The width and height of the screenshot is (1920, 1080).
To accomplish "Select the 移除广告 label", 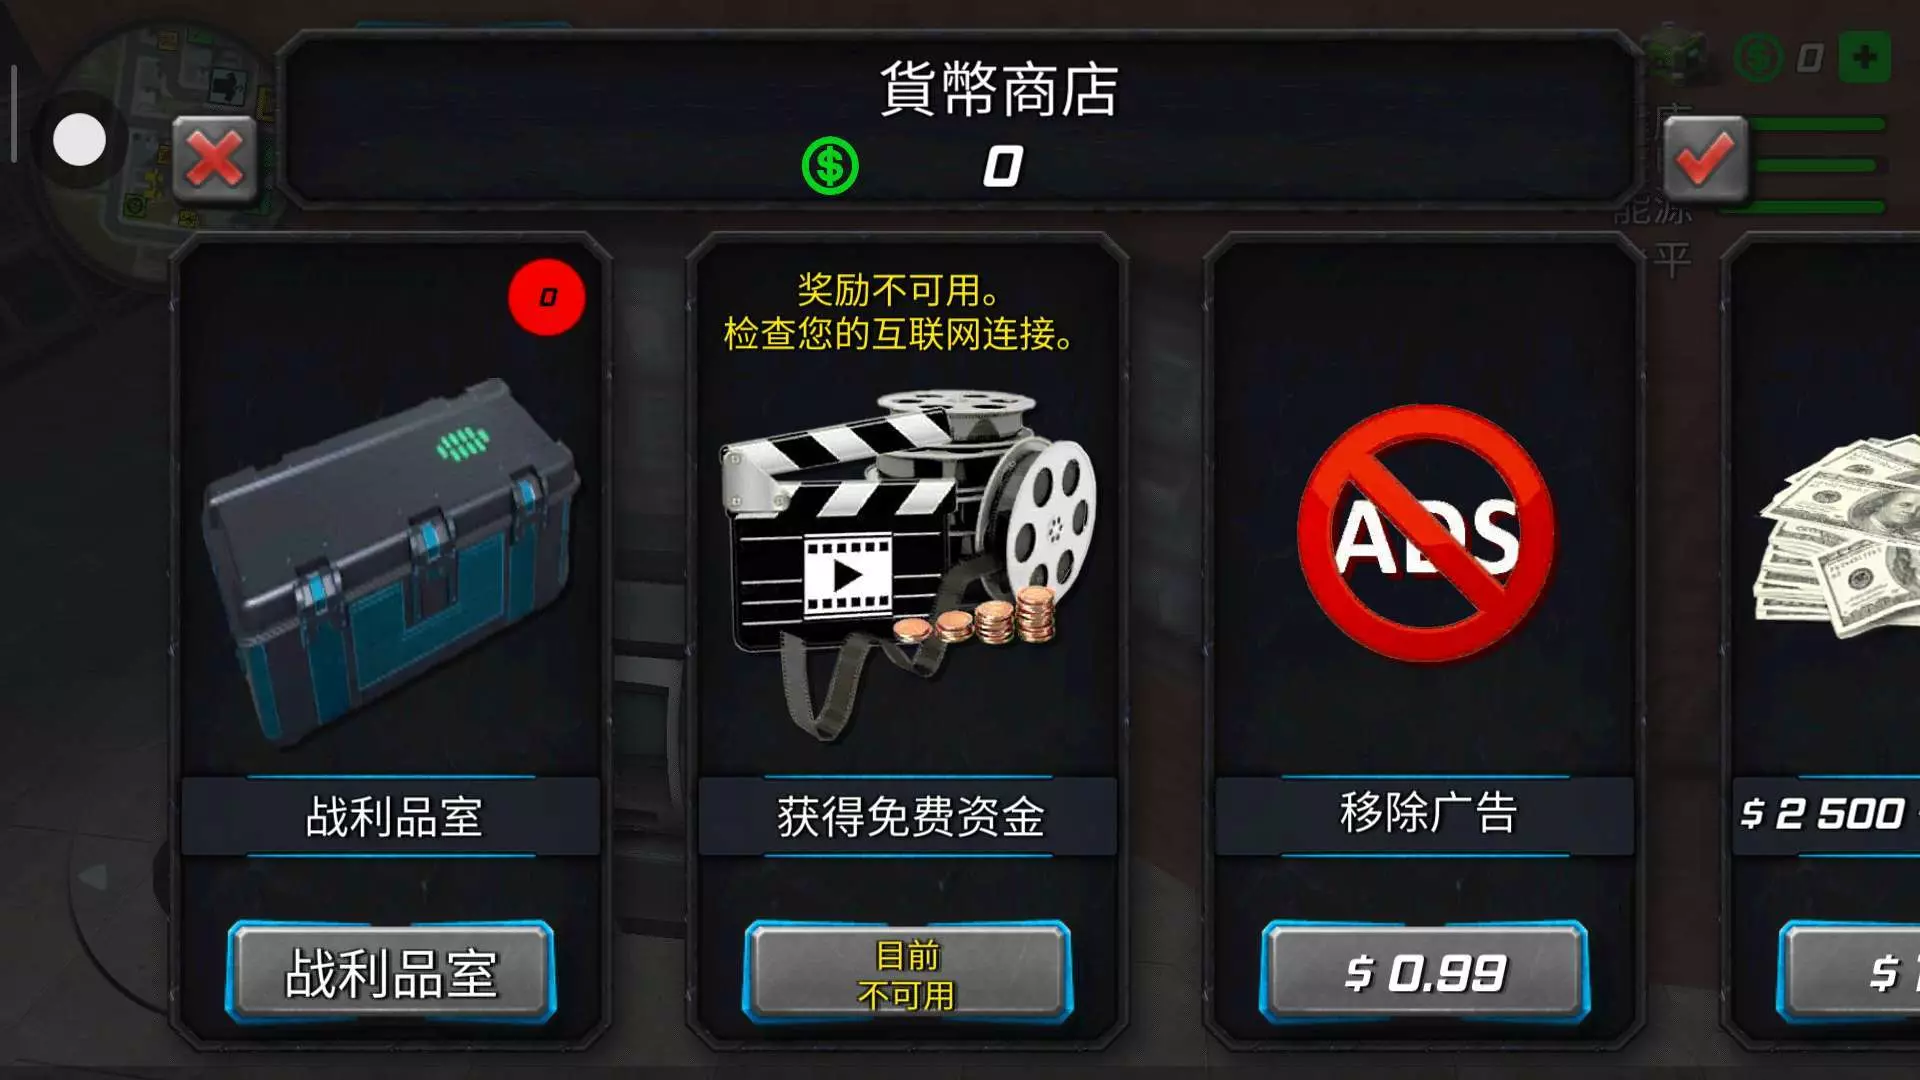I will [x=1426, y=814].
